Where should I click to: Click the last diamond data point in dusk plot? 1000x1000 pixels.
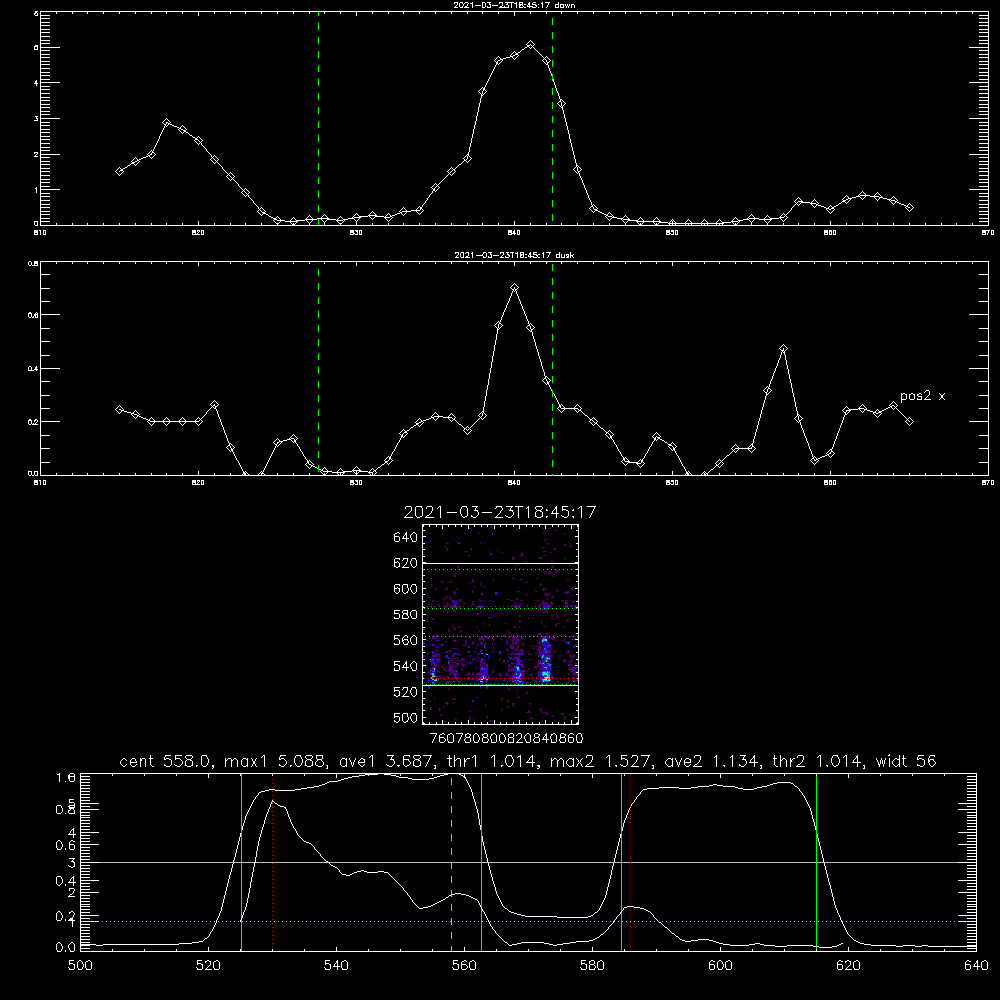909,422
